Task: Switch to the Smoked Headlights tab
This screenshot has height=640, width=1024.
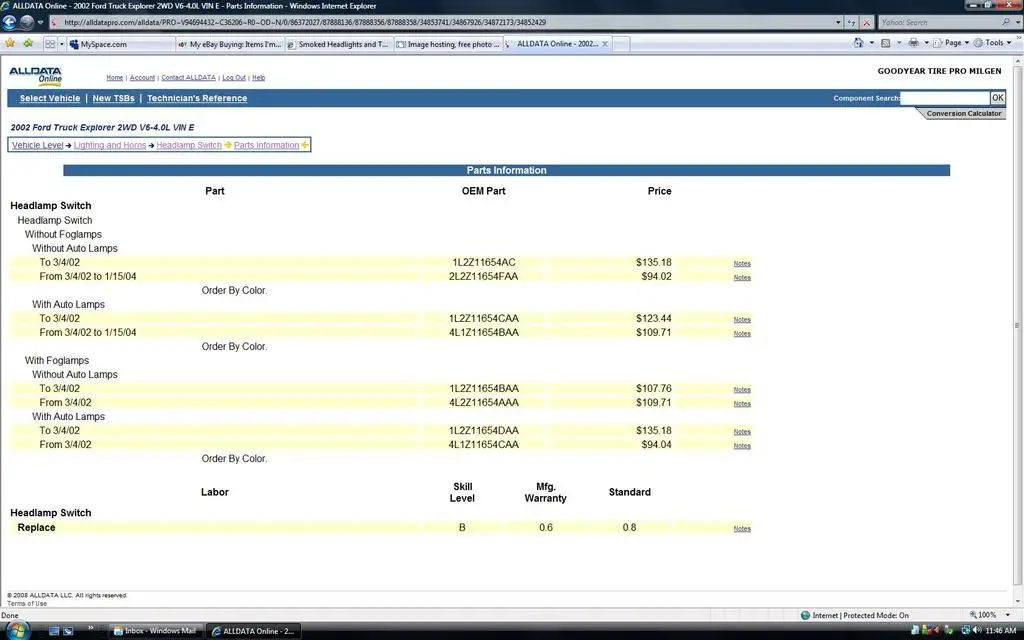Action: 339,44
